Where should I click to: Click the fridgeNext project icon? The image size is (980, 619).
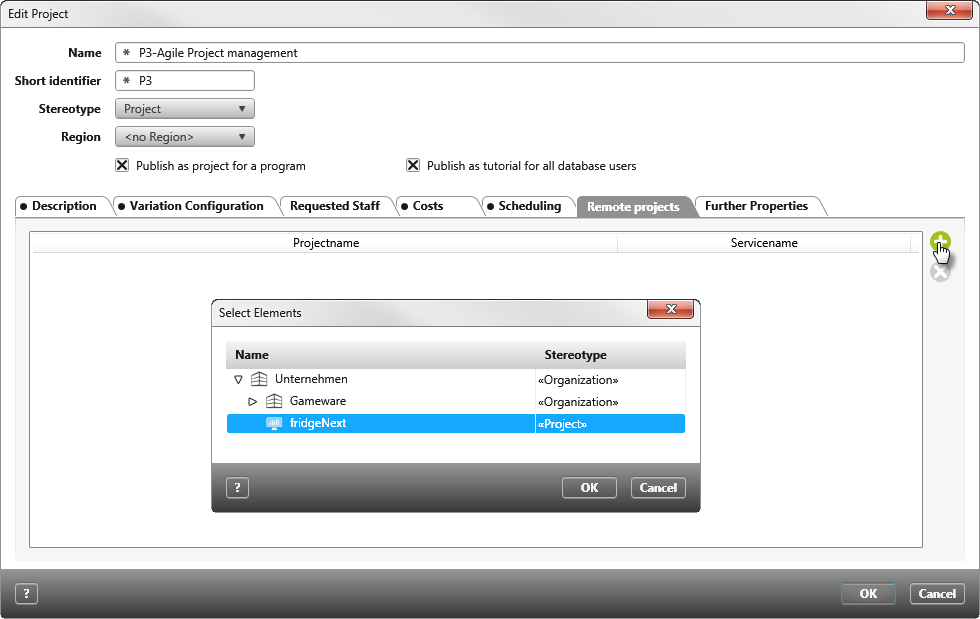pos(274,423)
